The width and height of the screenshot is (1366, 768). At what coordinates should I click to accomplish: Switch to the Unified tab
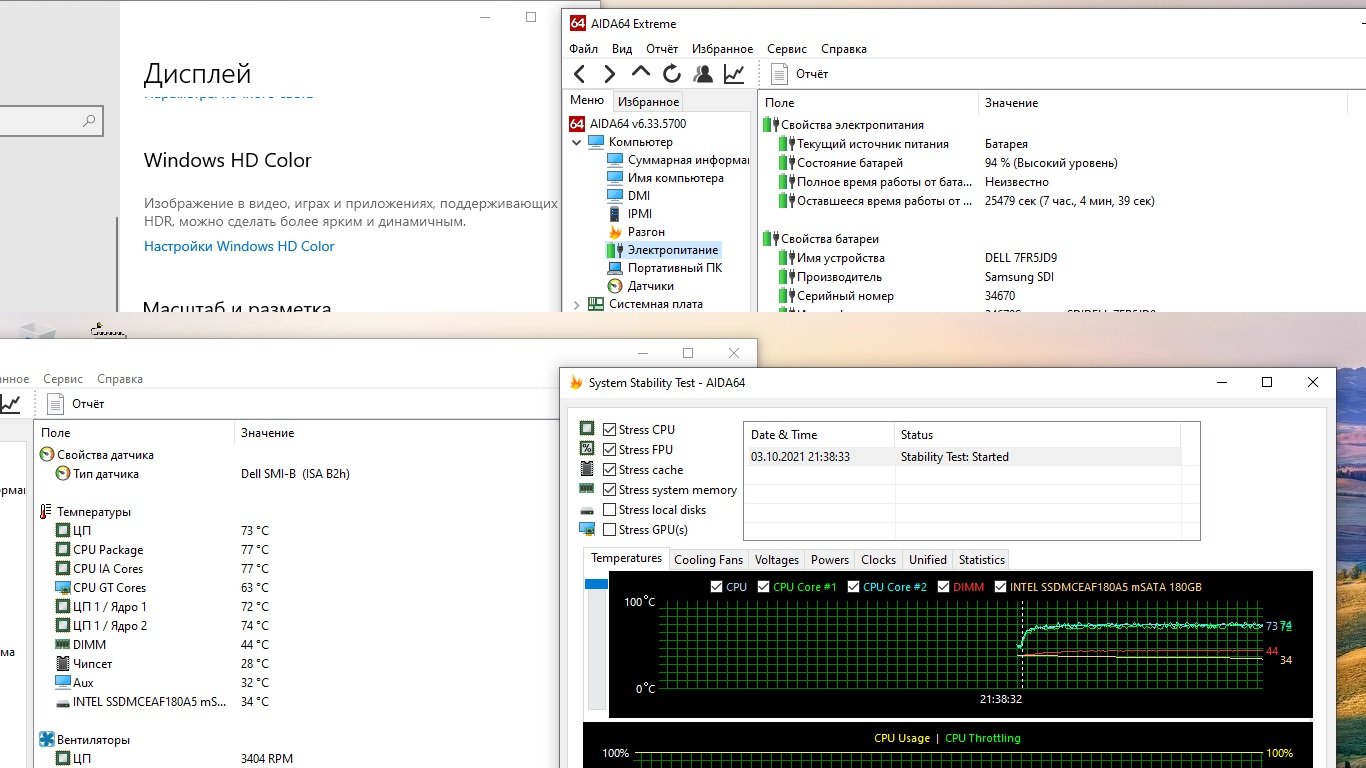coord(927,560)
